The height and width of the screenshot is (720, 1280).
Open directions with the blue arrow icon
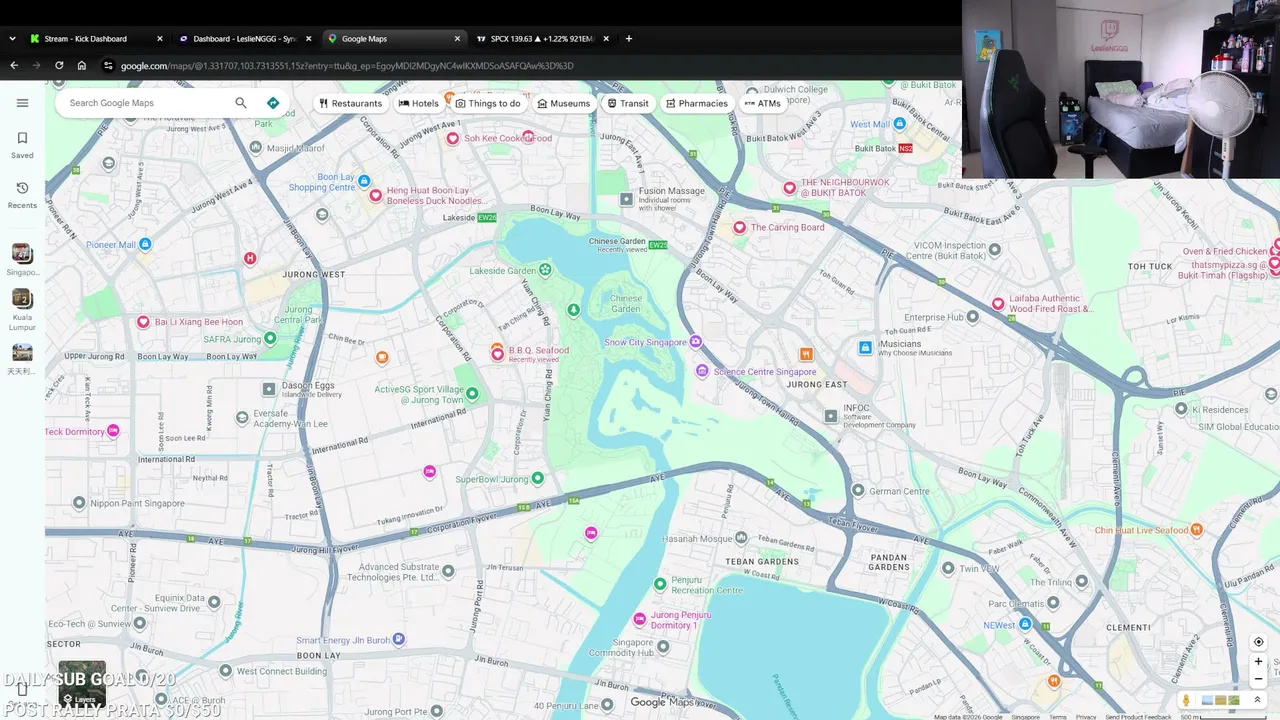[273, 103]
